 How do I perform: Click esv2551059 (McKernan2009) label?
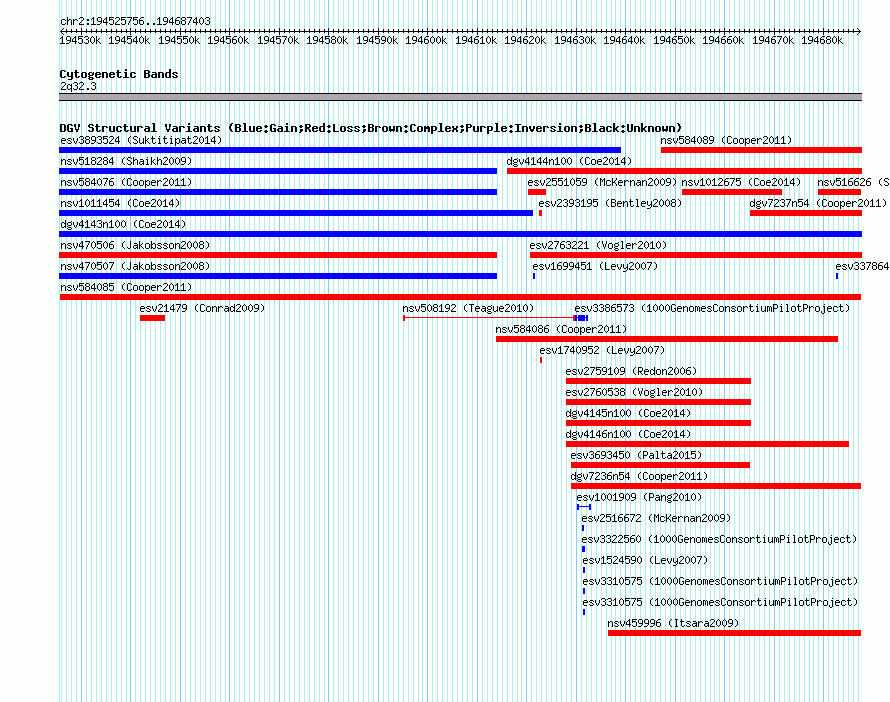(602, 182)
